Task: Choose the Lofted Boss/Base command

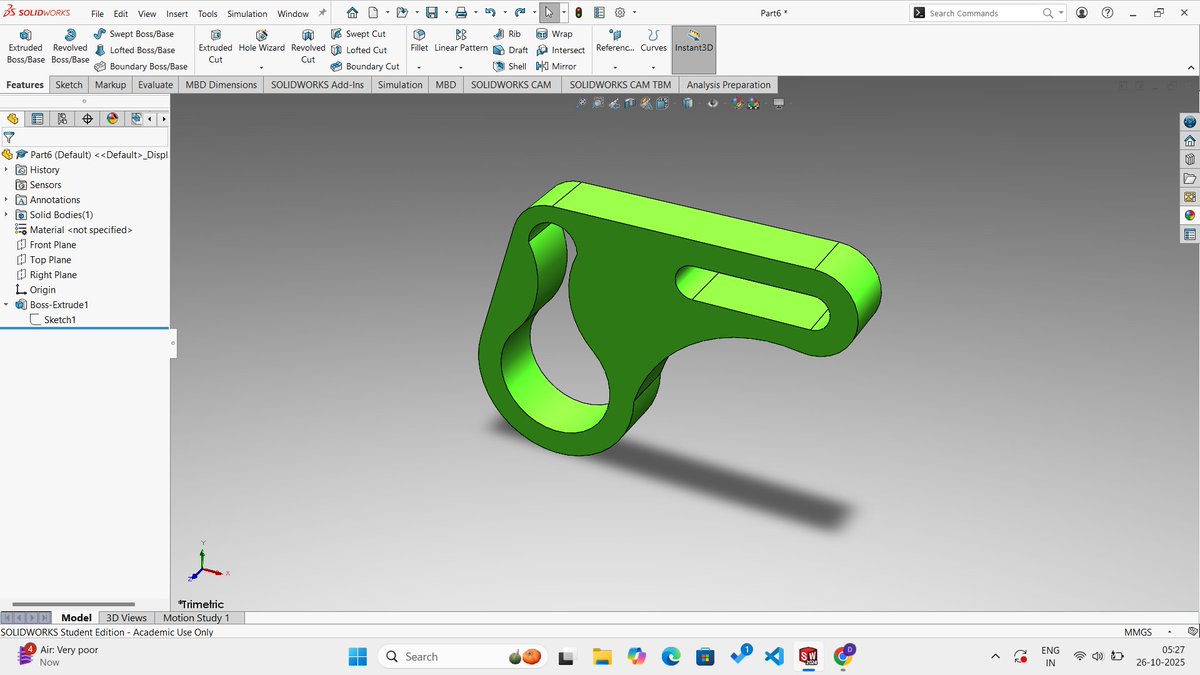Action: pos(134,50)
